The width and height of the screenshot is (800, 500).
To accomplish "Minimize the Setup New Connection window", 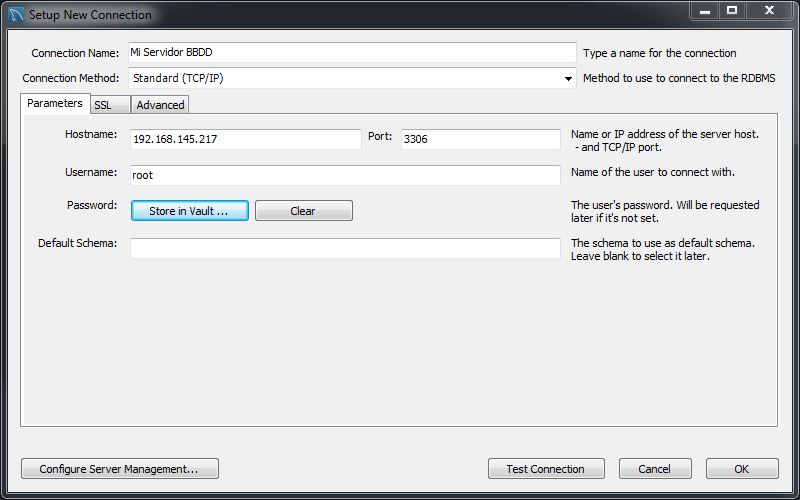I will coord(705,11).
